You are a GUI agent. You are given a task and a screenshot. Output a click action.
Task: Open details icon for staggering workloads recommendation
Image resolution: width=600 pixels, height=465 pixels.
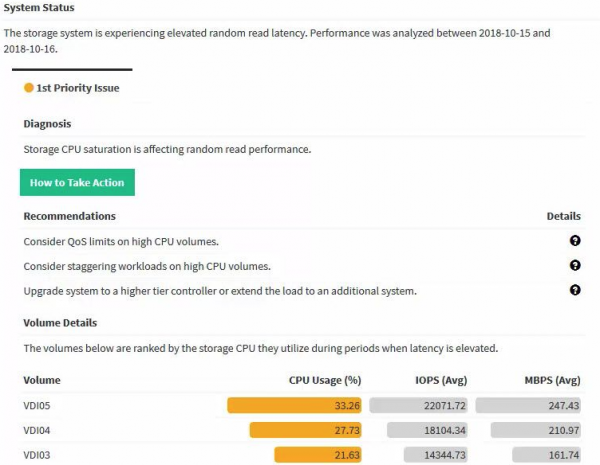[x=575, y=265]
